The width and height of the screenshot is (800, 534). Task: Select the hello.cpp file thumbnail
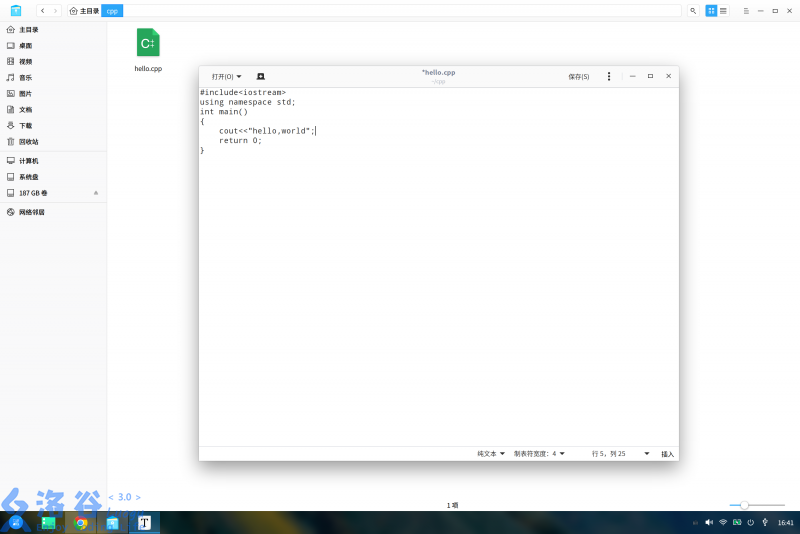(148, 44)
